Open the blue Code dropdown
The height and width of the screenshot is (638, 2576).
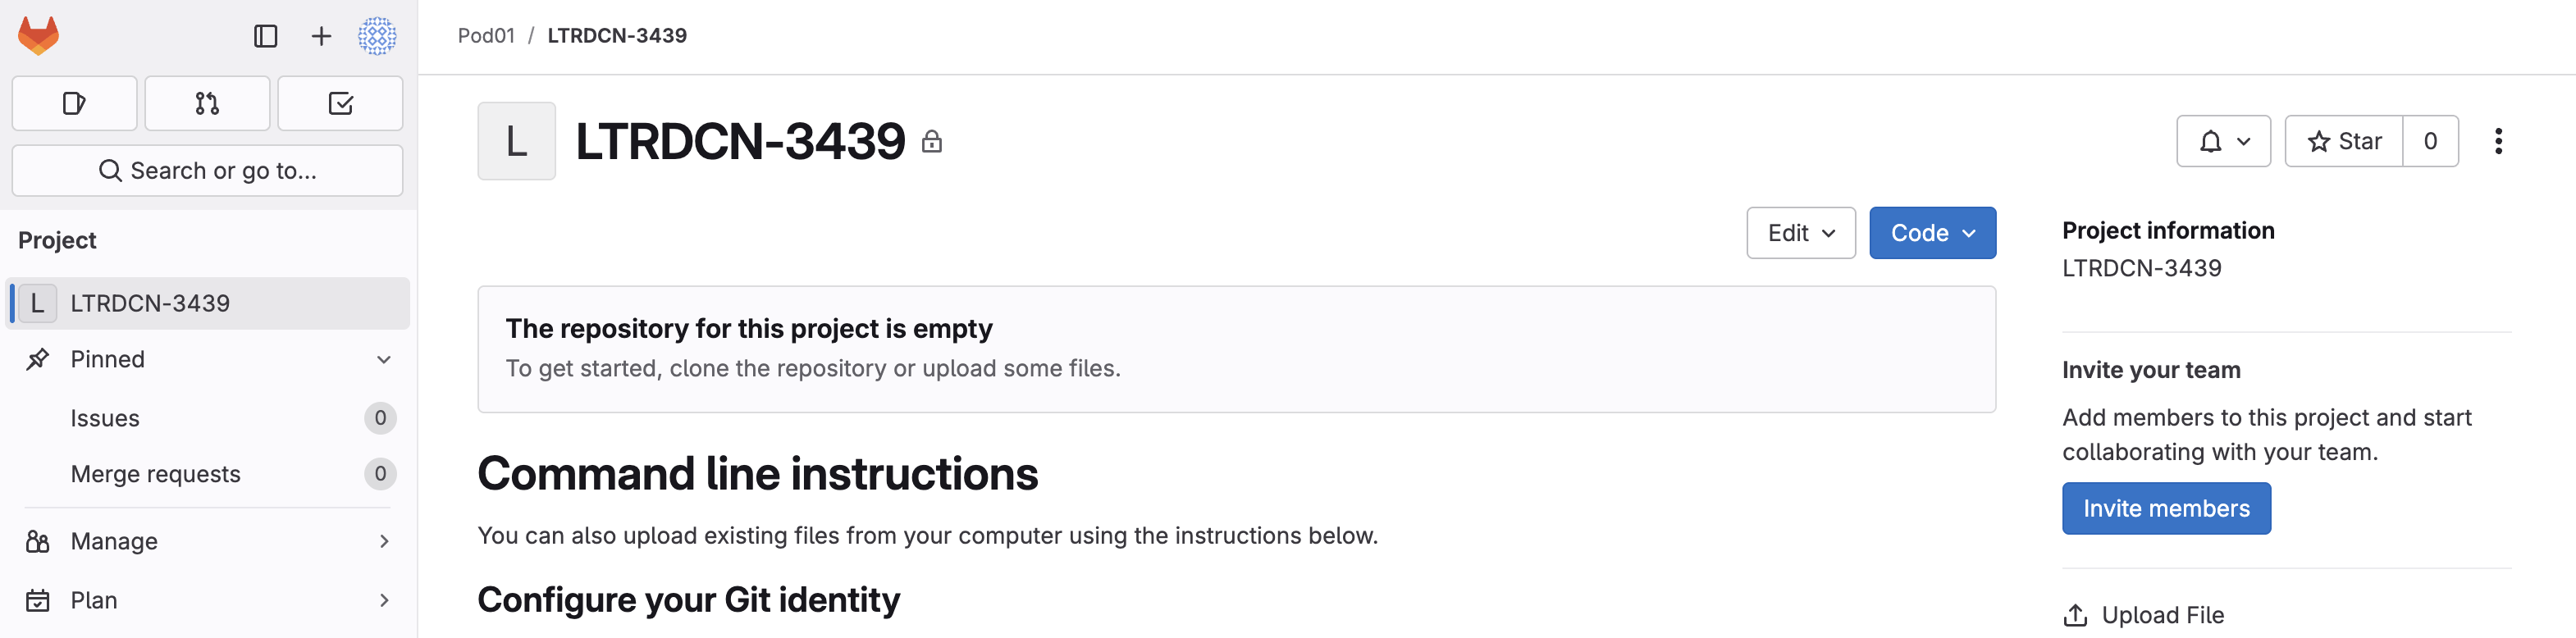coord(1932,233)
